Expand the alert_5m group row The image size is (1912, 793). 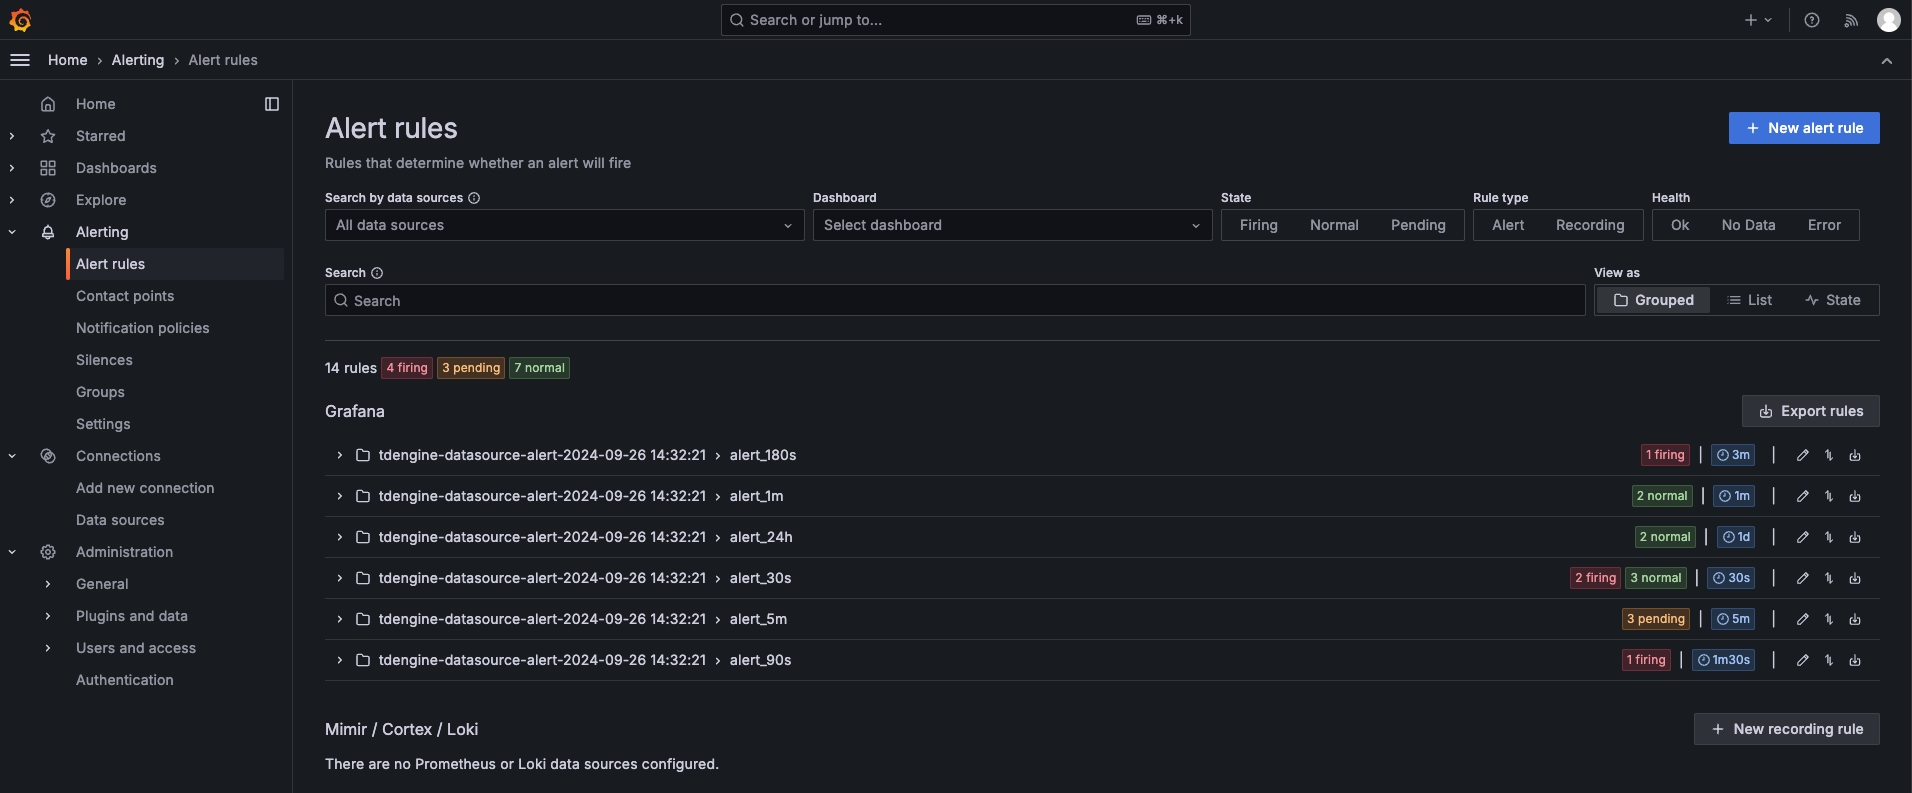tap(339, 619)
